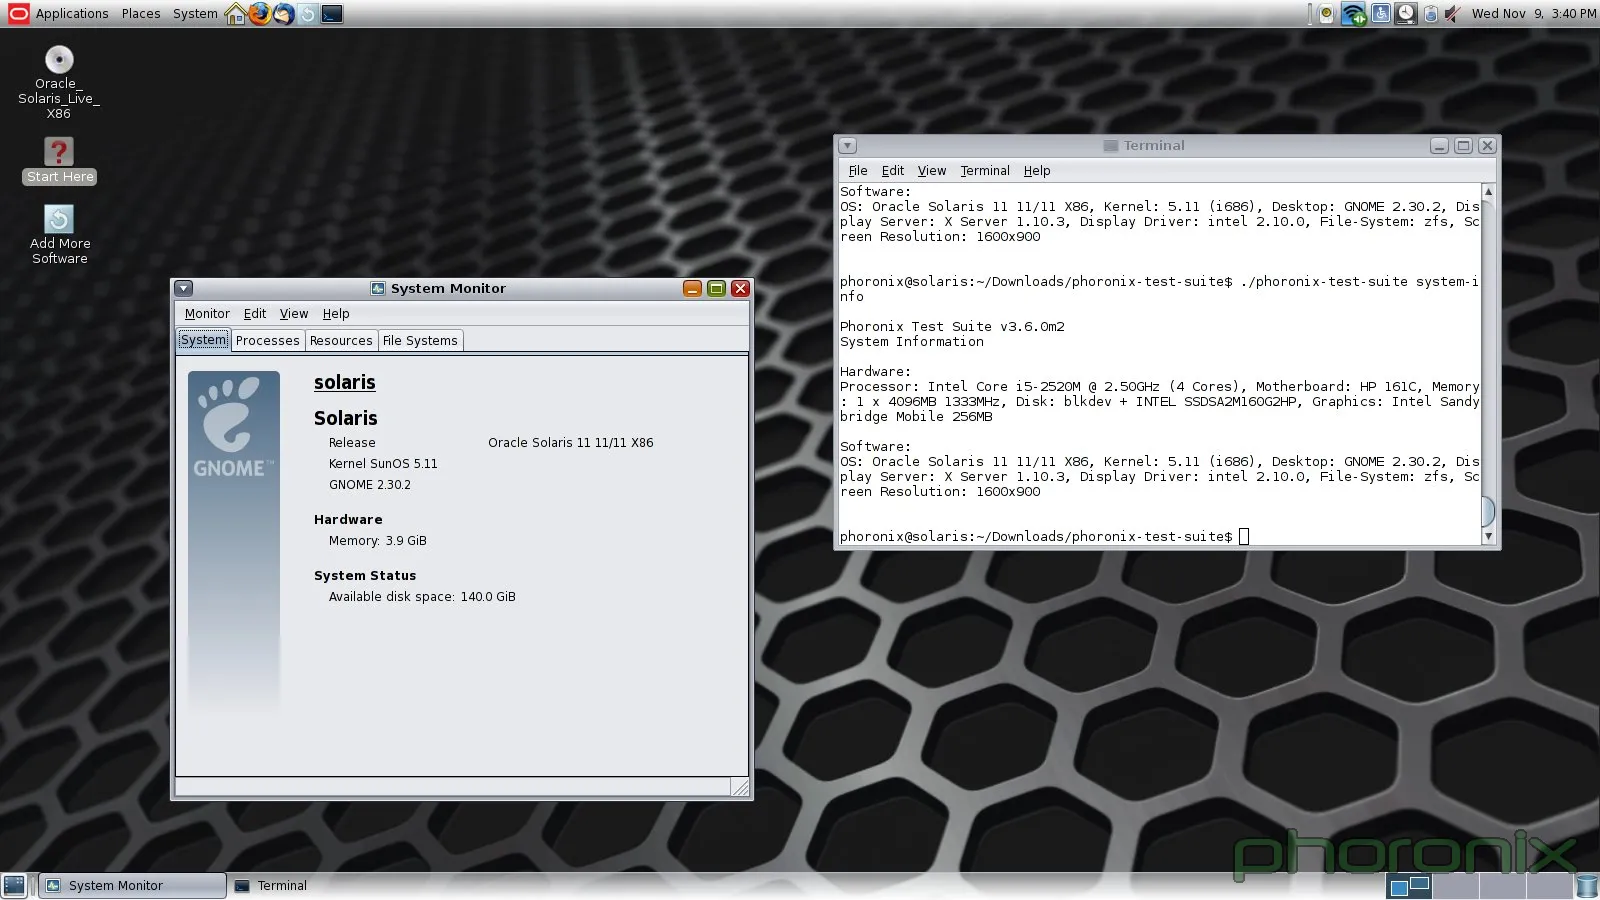The height and width of the screenshot is (900, 1600).
Task: Open the Help menu in System Monitor
Action: coord(336,313)
